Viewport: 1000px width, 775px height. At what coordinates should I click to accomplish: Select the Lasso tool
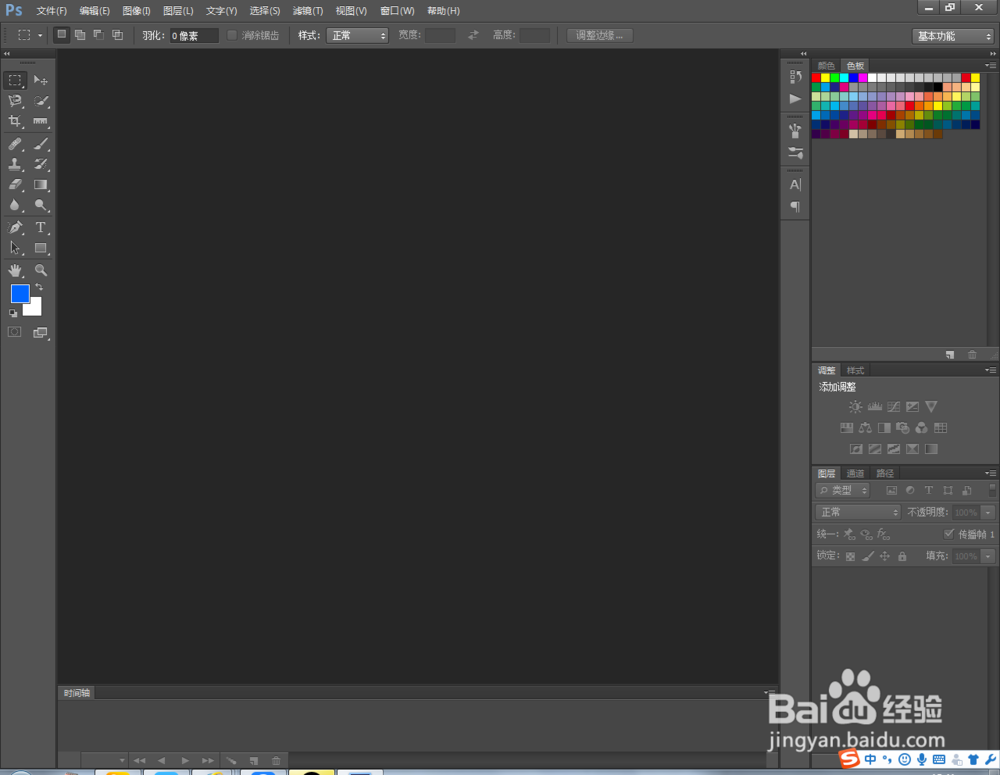[x=15, y=101]
